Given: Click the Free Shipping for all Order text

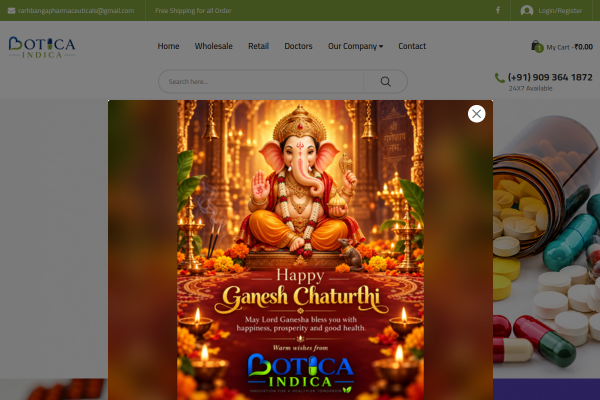Looking at the screenshot, I should [193, 11].
